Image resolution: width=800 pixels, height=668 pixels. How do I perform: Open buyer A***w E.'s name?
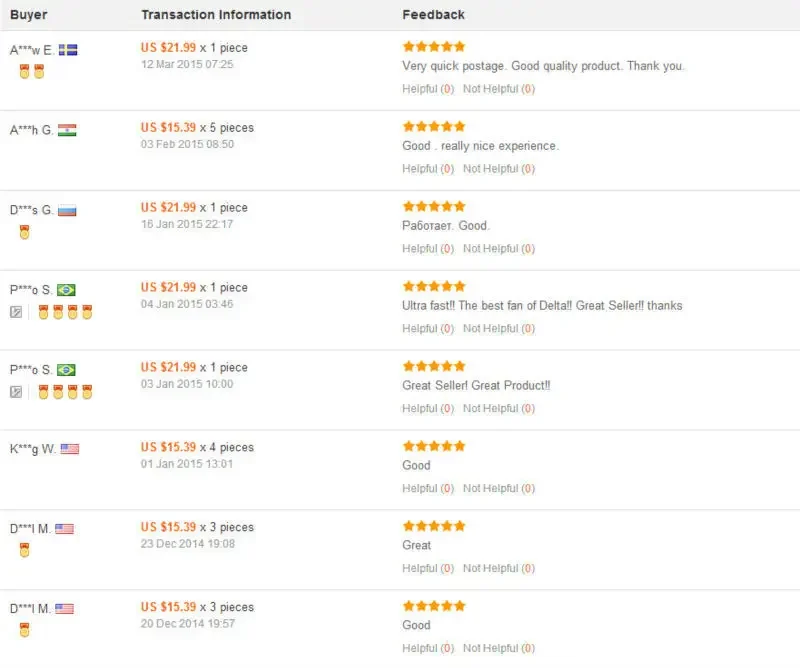32,50
